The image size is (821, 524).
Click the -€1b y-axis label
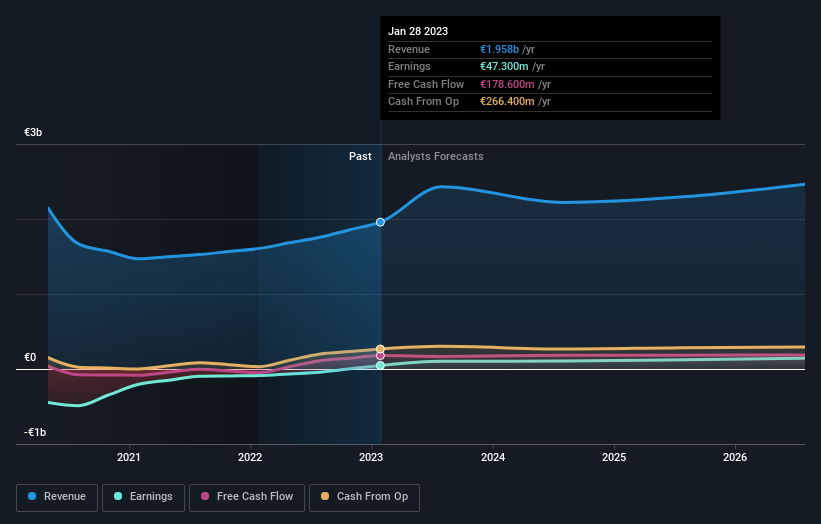[x=35, y=432]
